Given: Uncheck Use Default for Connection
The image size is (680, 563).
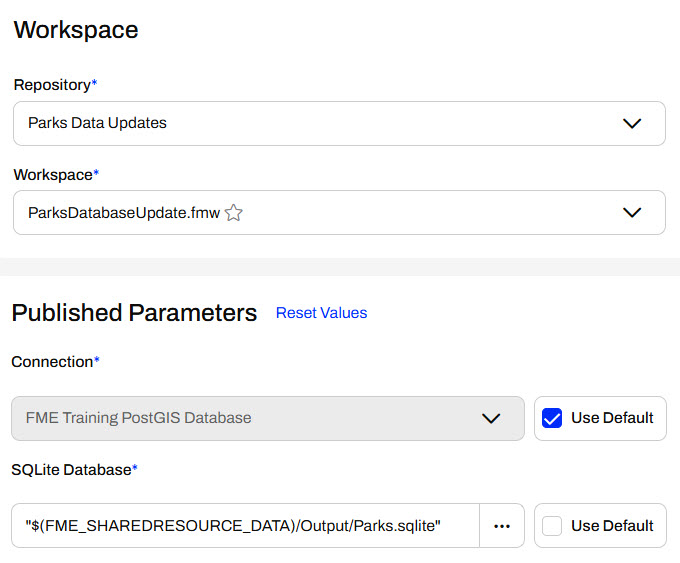Looking at the screenshot, I should [x=552, y=418].
